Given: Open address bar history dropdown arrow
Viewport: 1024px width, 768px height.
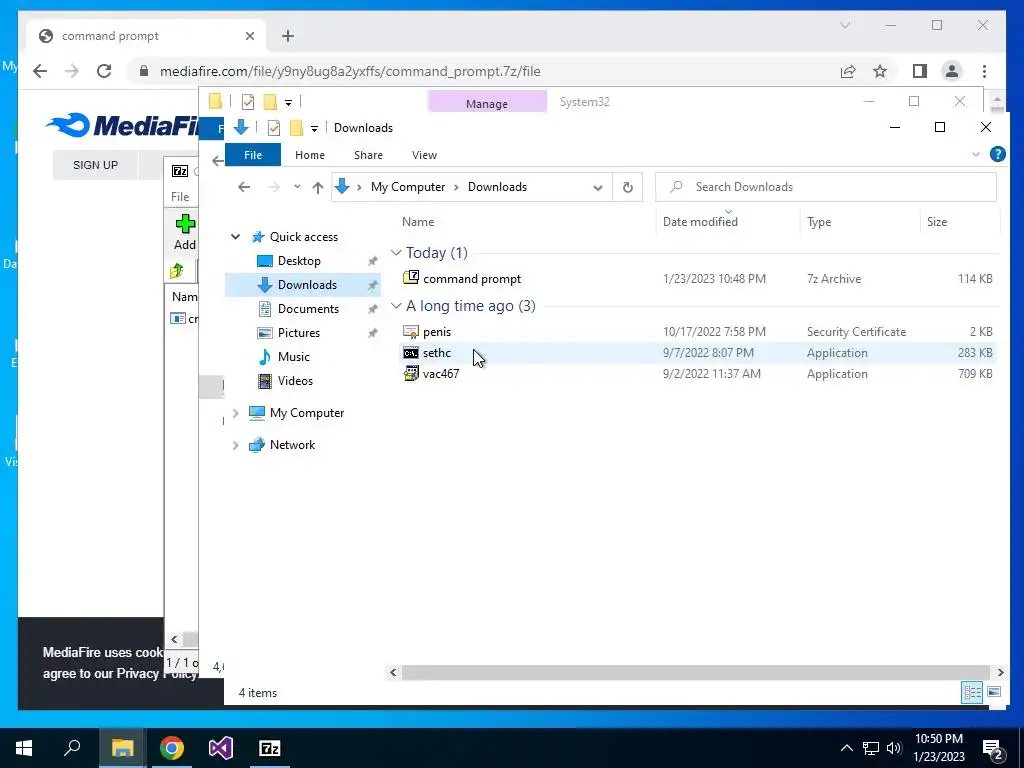Looking at the screenshot, I should click(x=598, y=187).
